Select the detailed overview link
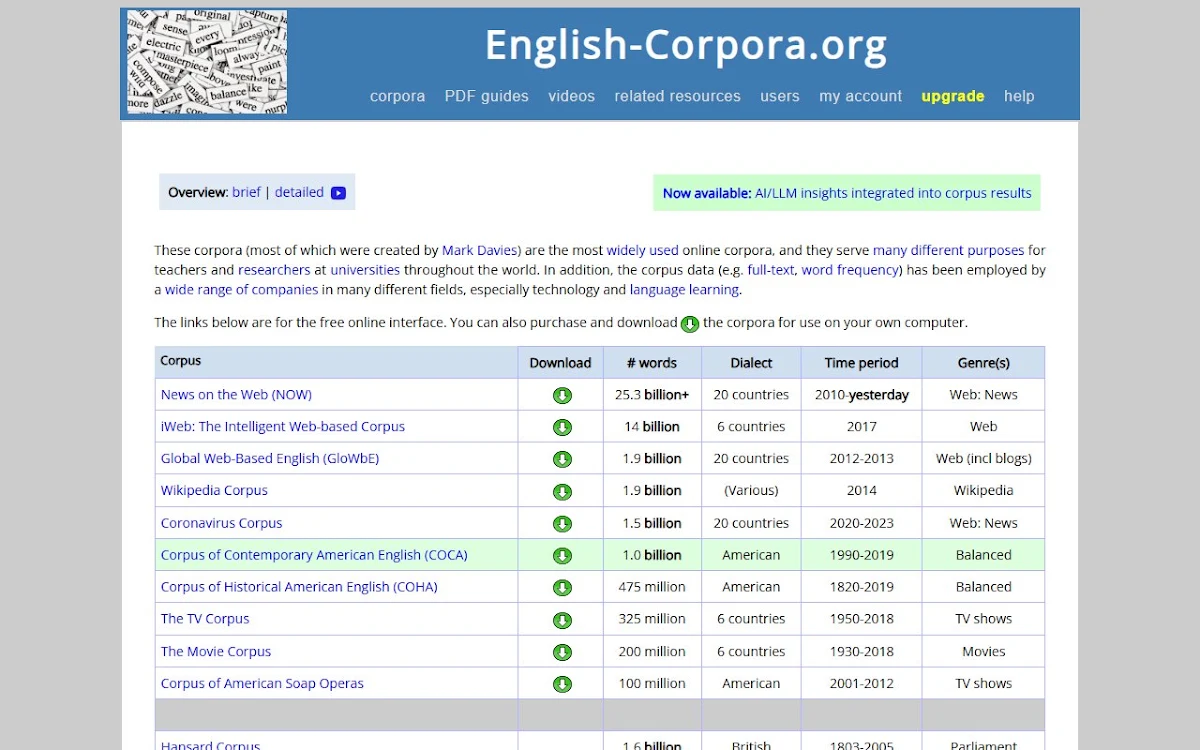The image size is (1200, 750). (x=299, y=192)
